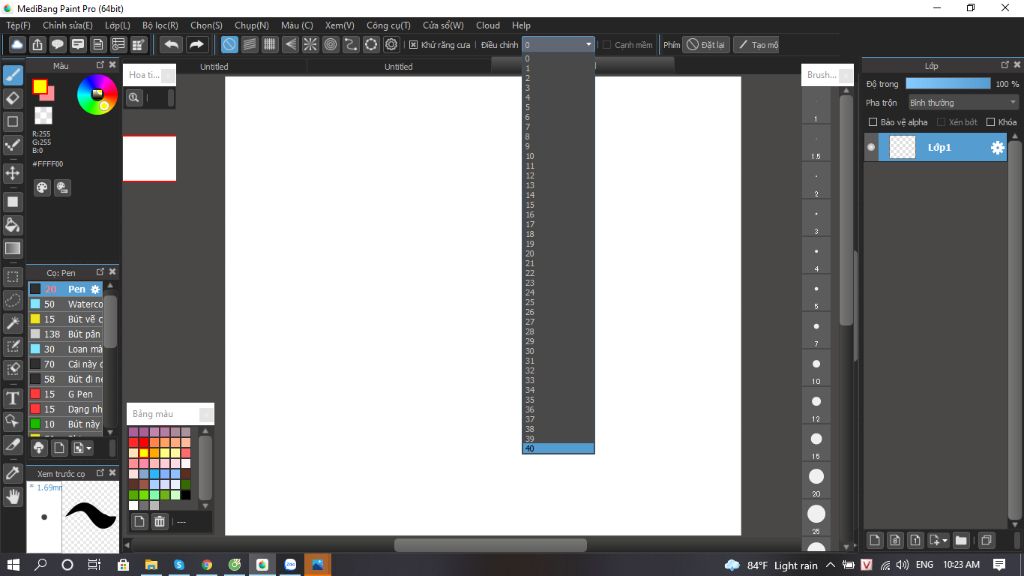This screenshot has height=576, width=1024.
Task: Enable vanishing point snap
Action: click(x=290, y=44)
